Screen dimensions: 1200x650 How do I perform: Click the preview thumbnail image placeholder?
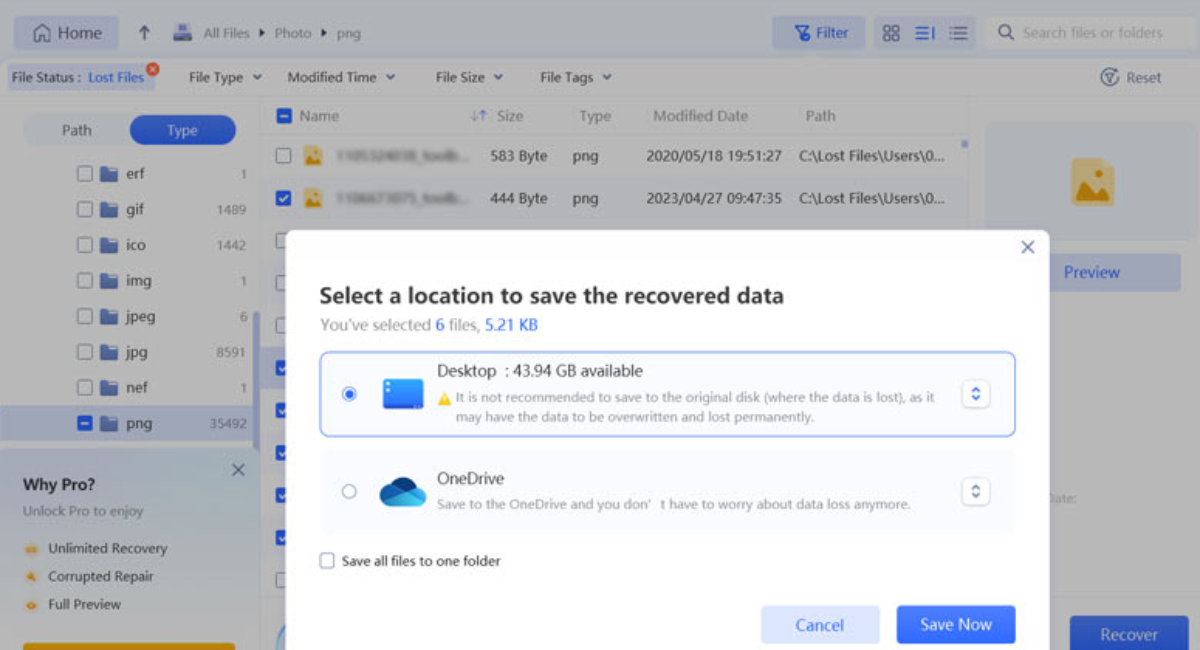(1092, 182)
